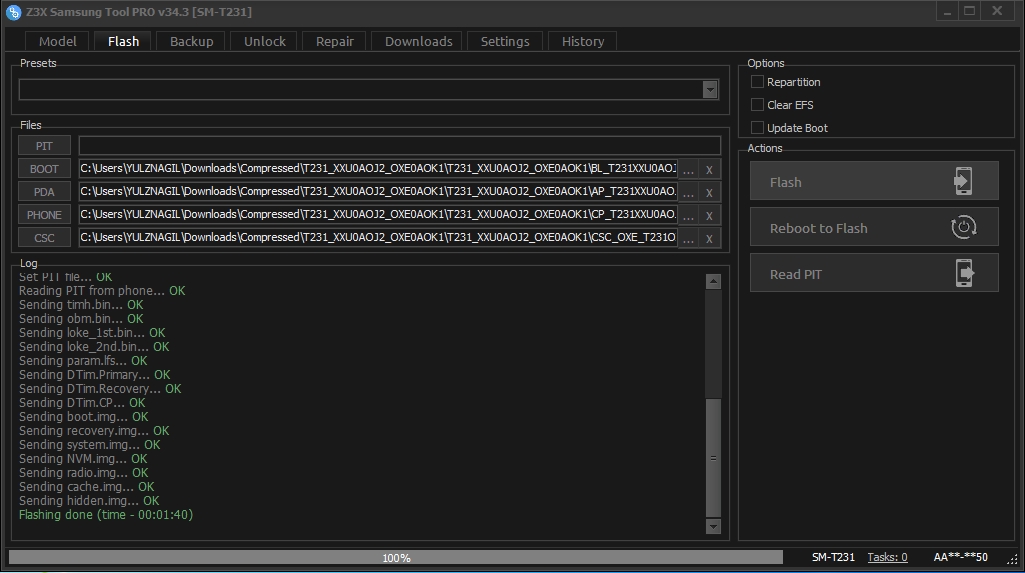This screenshot has height=573, width=1025.
Task: Click the phone icon on Read PIT
Action: pos(964,273)
